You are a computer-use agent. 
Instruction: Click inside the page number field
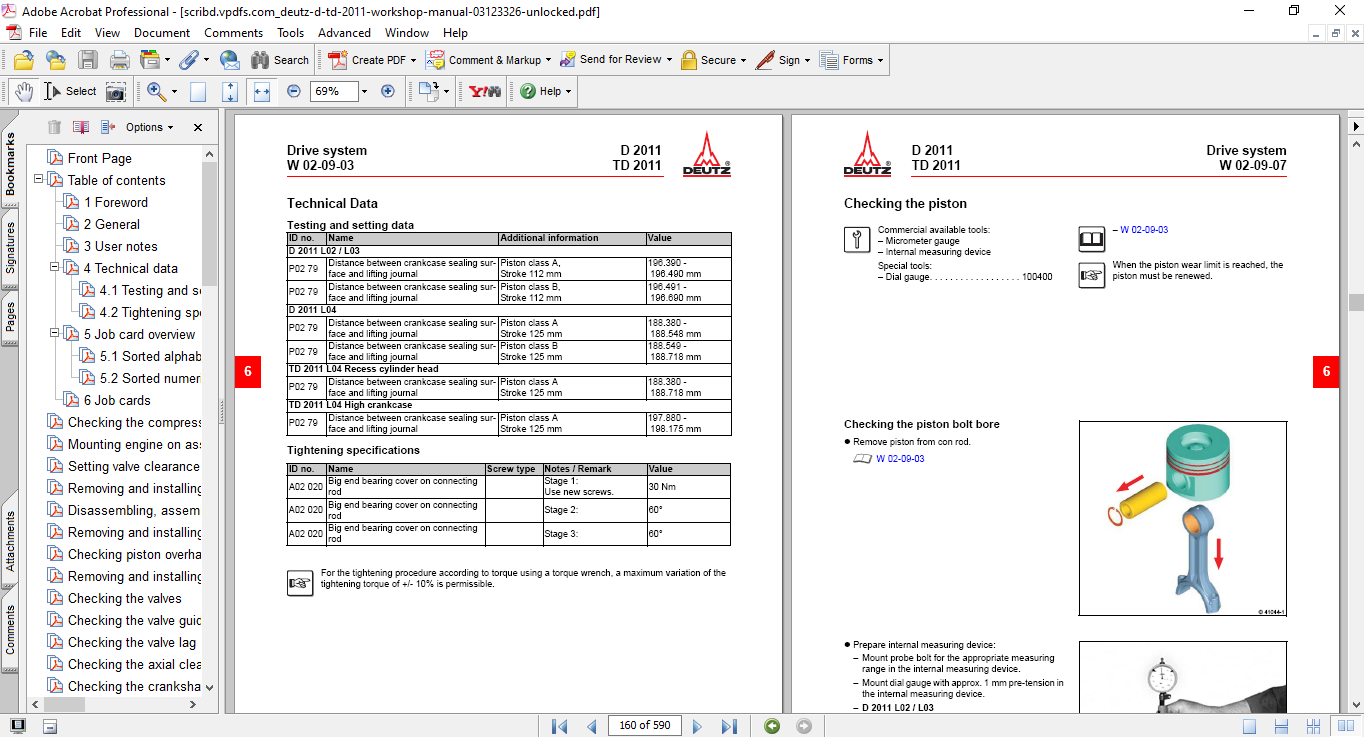(x=644, y=725)
